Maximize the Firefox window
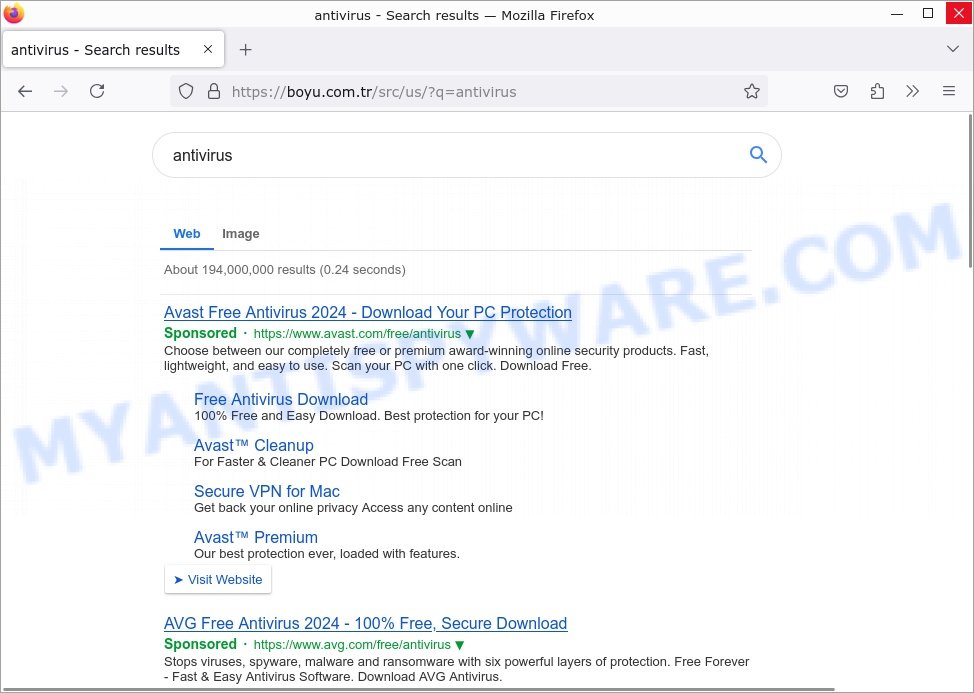The image size is (974, 693). [928, 13]
